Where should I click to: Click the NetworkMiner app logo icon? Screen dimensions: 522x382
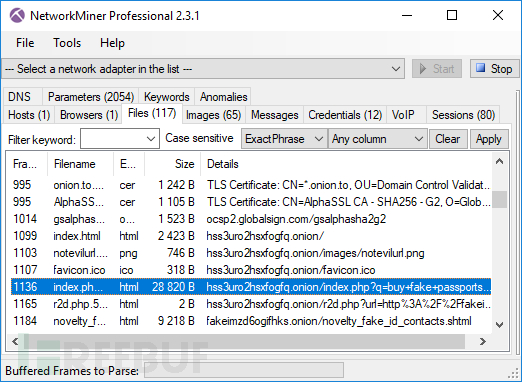17,15
